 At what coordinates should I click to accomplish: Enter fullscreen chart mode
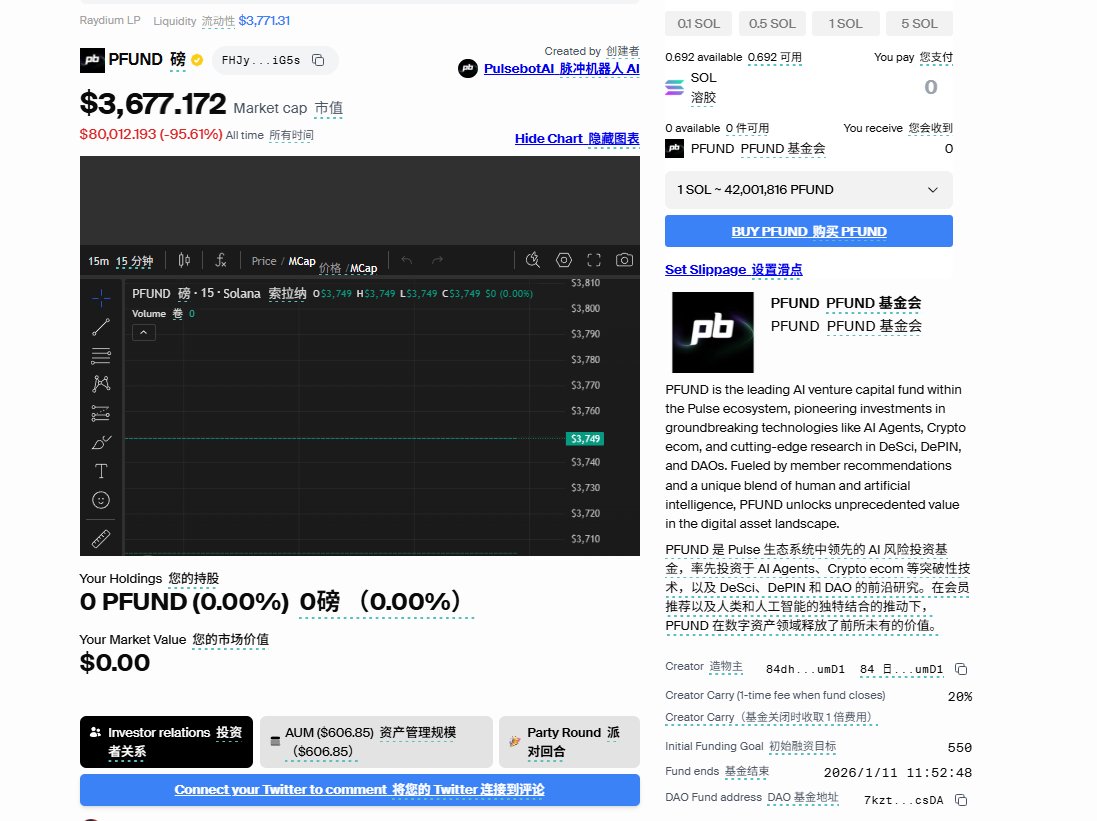coord(594,260)
